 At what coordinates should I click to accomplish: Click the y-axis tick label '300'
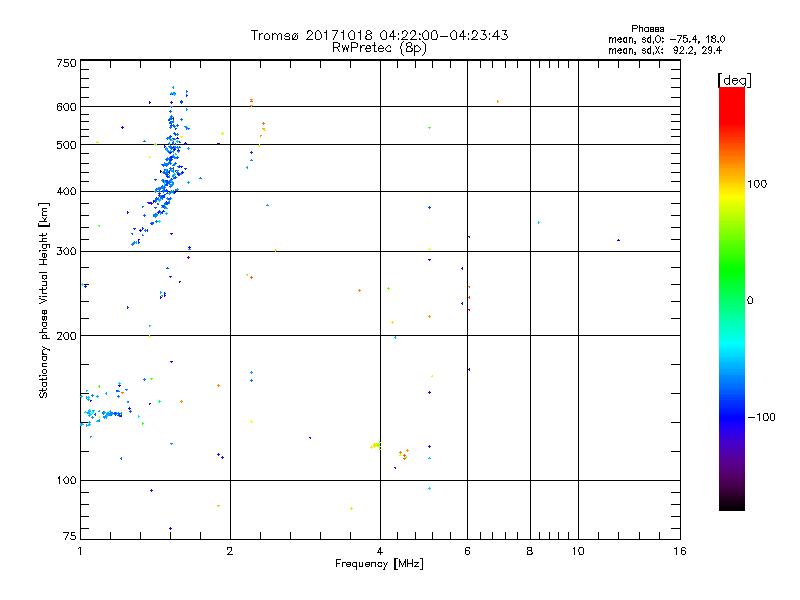click(66, 251)
